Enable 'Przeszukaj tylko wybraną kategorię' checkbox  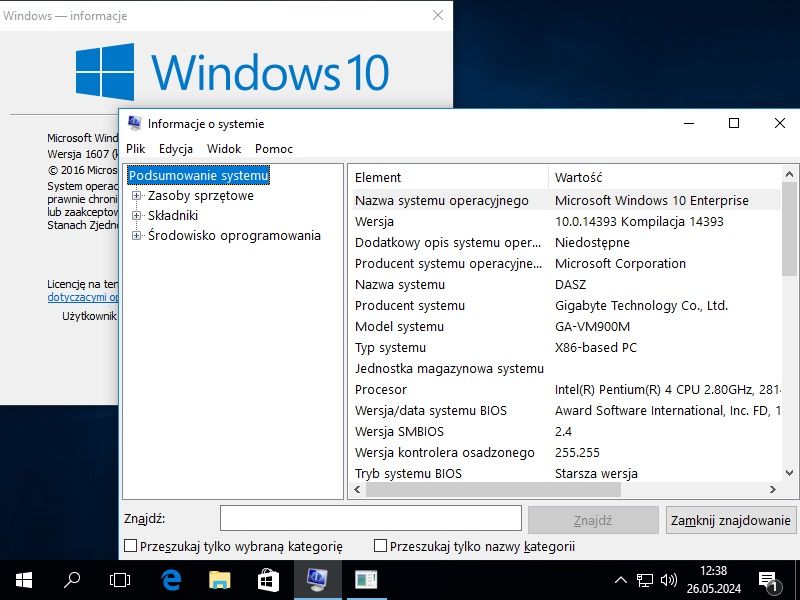(x=131, y=546)
